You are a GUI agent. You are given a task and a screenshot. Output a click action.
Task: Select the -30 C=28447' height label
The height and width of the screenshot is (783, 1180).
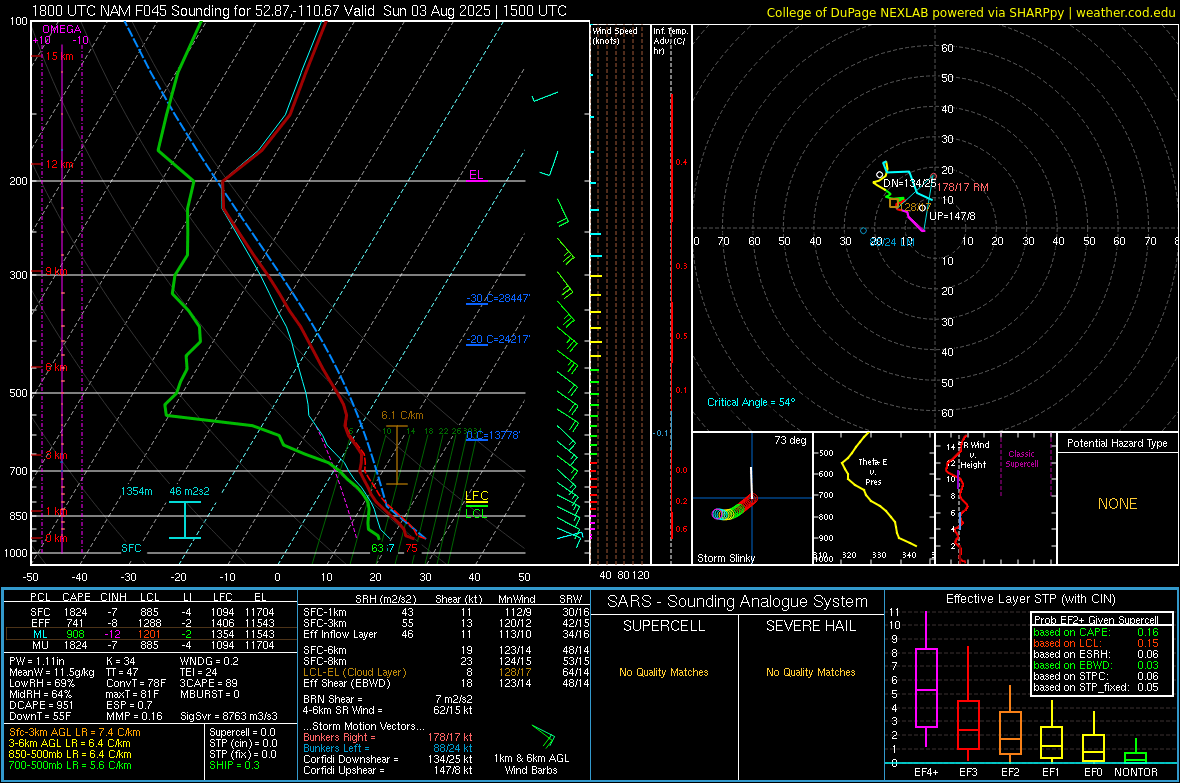tap(497, 298)
